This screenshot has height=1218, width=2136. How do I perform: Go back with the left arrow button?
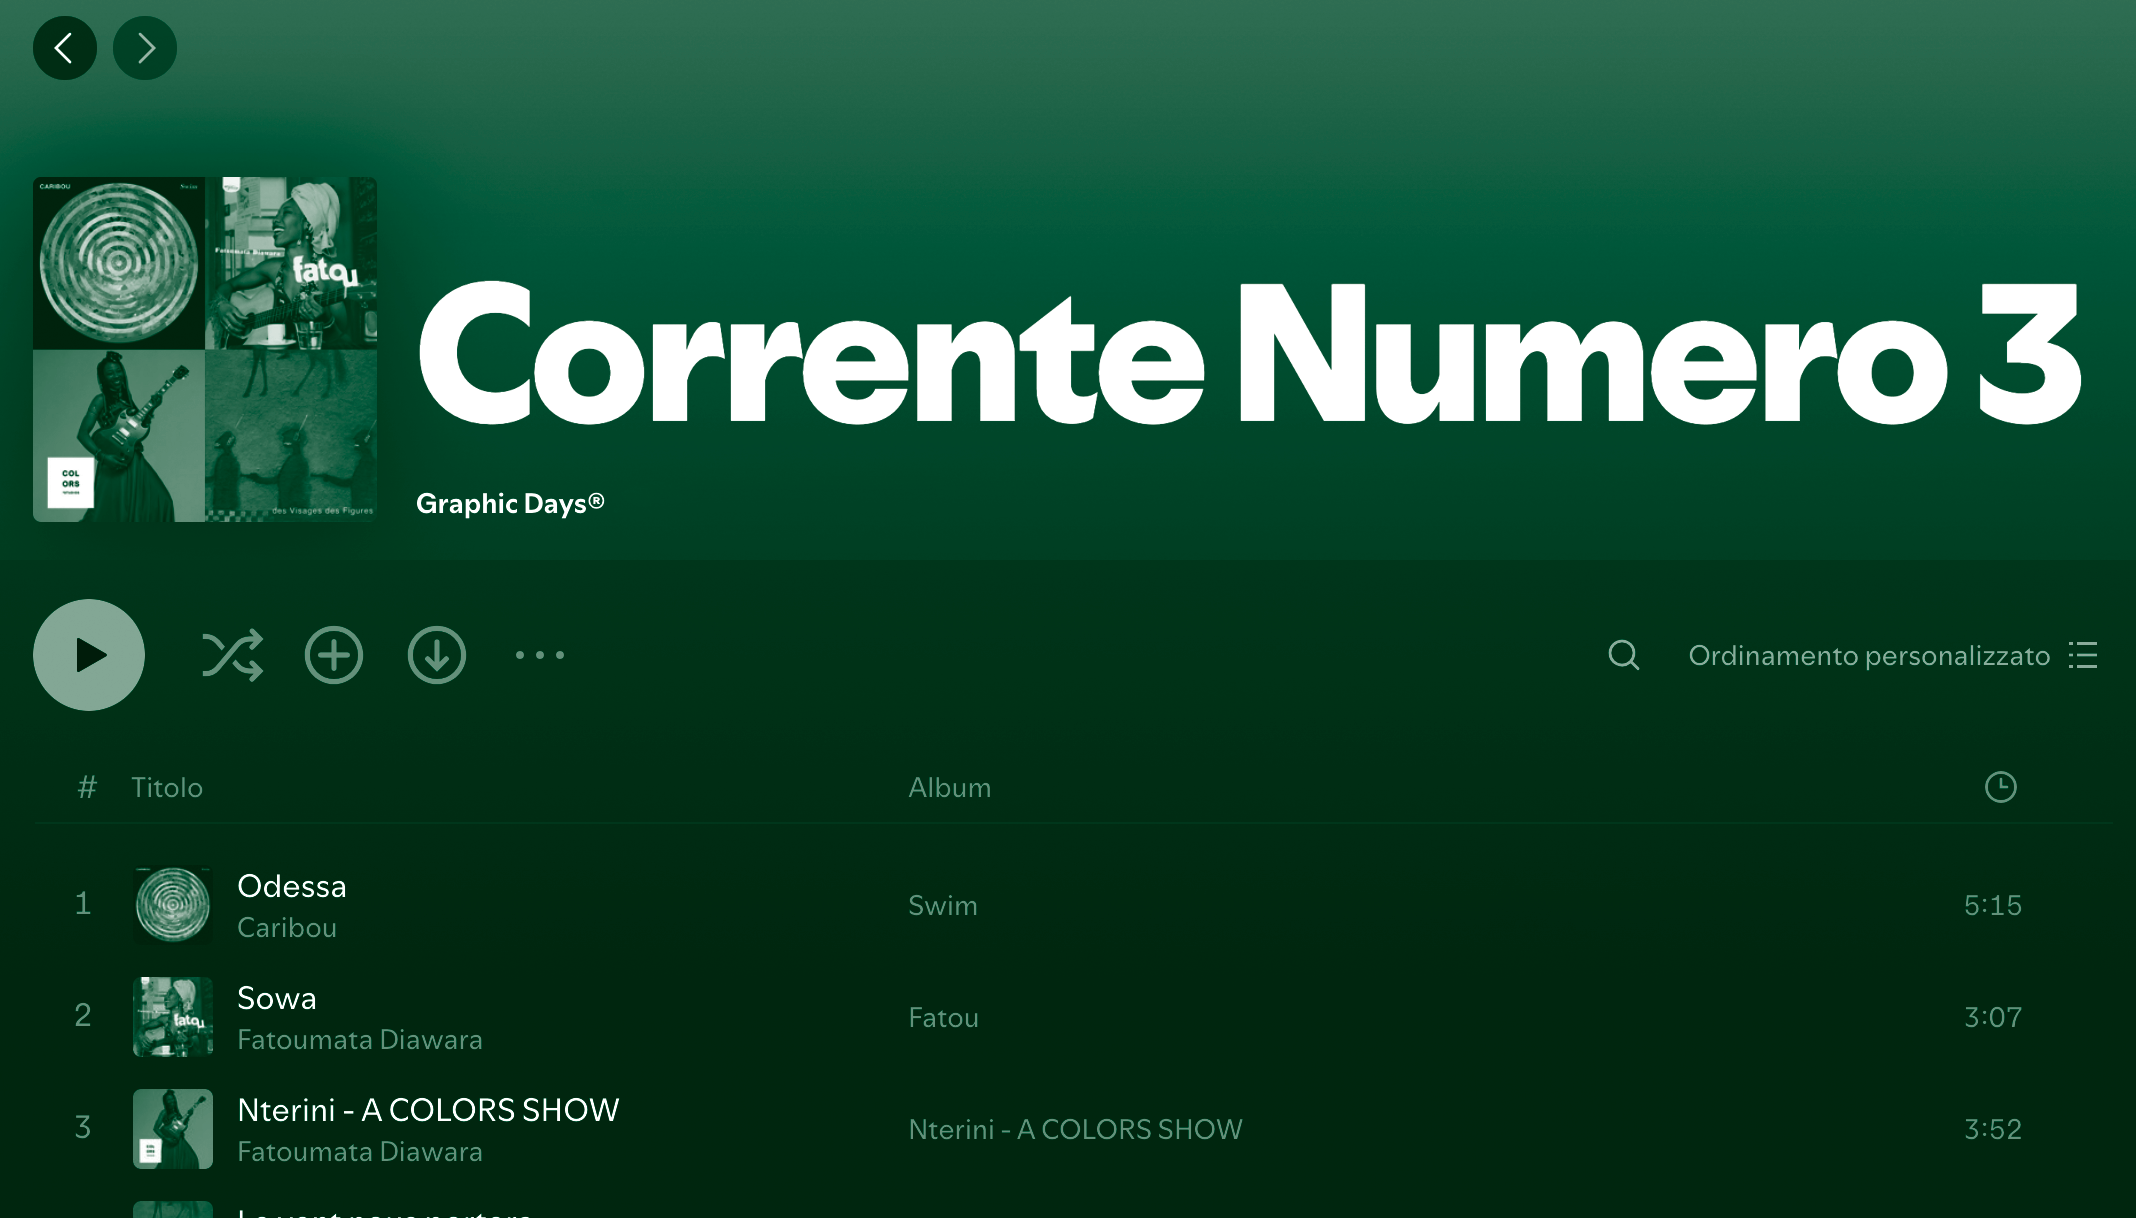[x=65, y=48]
